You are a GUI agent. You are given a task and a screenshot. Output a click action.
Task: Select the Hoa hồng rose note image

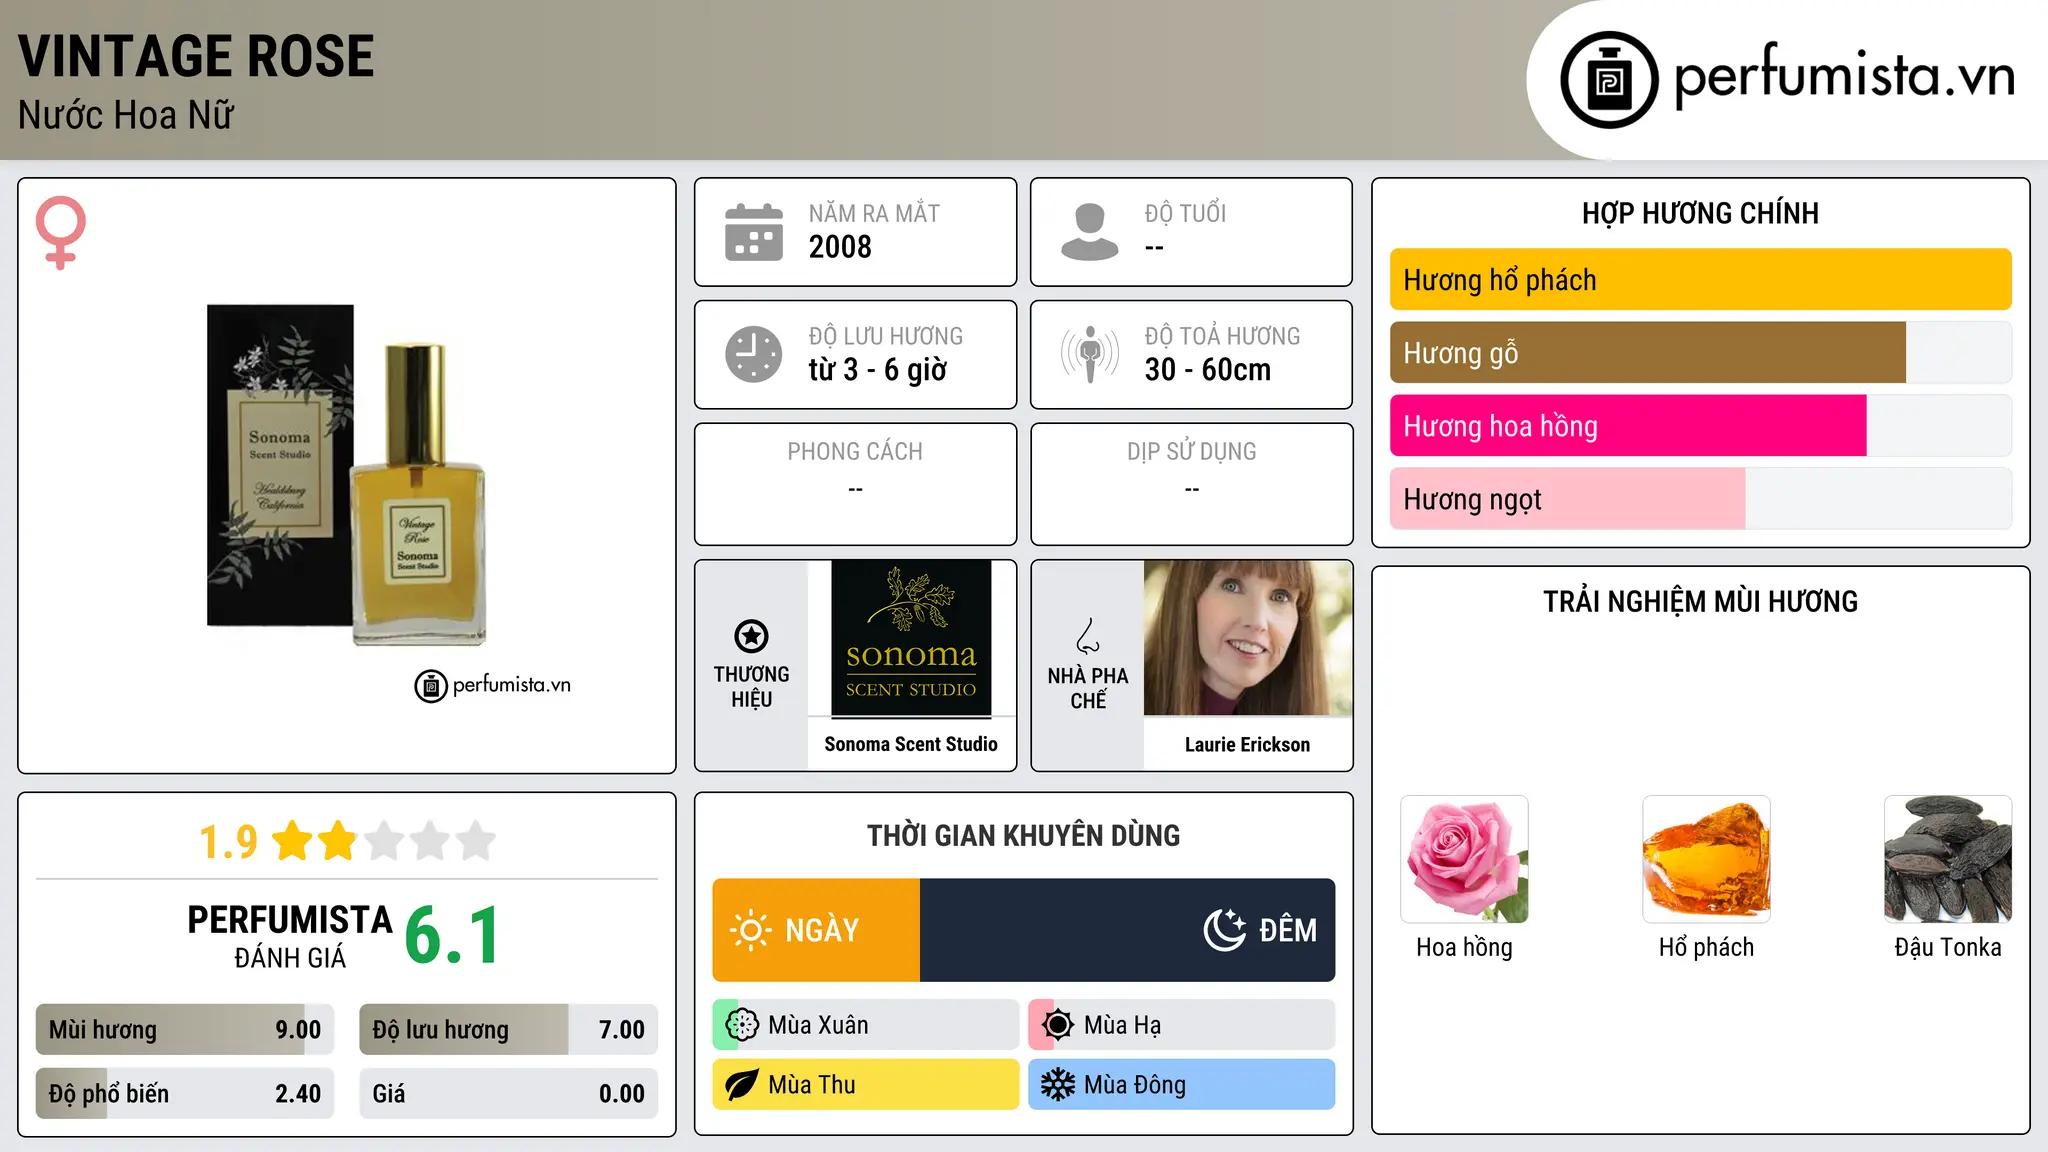[1465, 859]
